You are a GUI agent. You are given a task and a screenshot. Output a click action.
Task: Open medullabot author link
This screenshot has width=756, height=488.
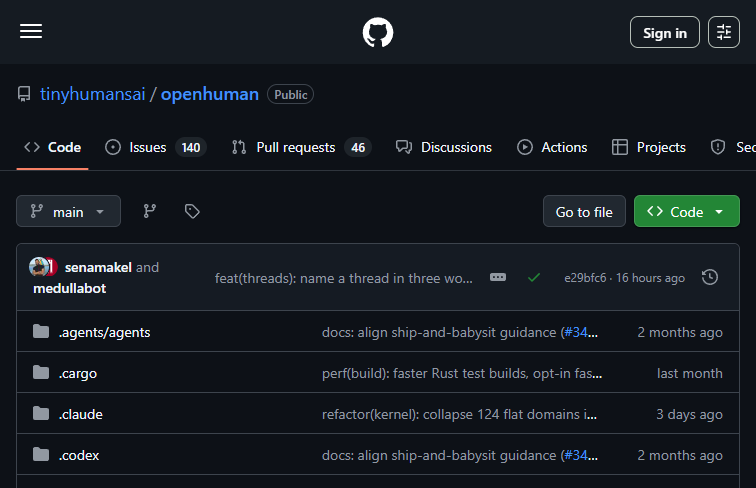pos(69,288)
